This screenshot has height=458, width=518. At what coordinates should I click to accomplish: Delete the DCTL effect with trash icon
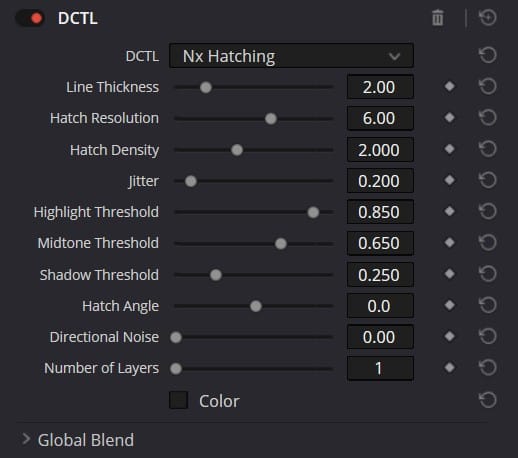(x=438, y=18)
